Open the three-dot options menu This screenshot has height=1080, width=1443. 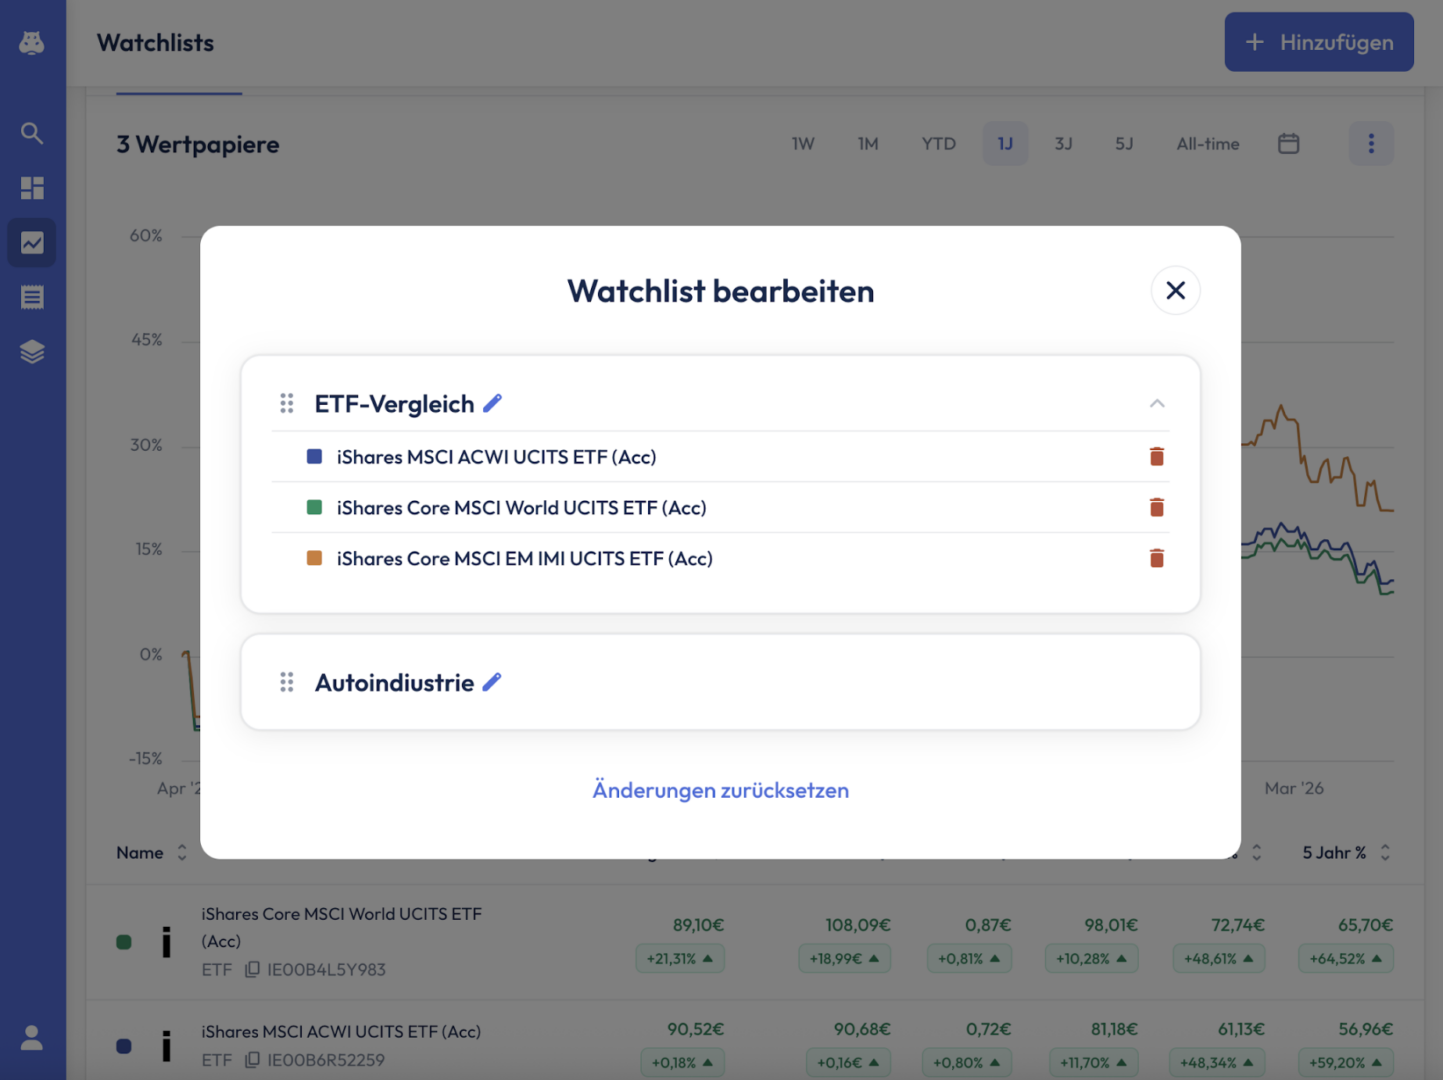pos(1371,144)
